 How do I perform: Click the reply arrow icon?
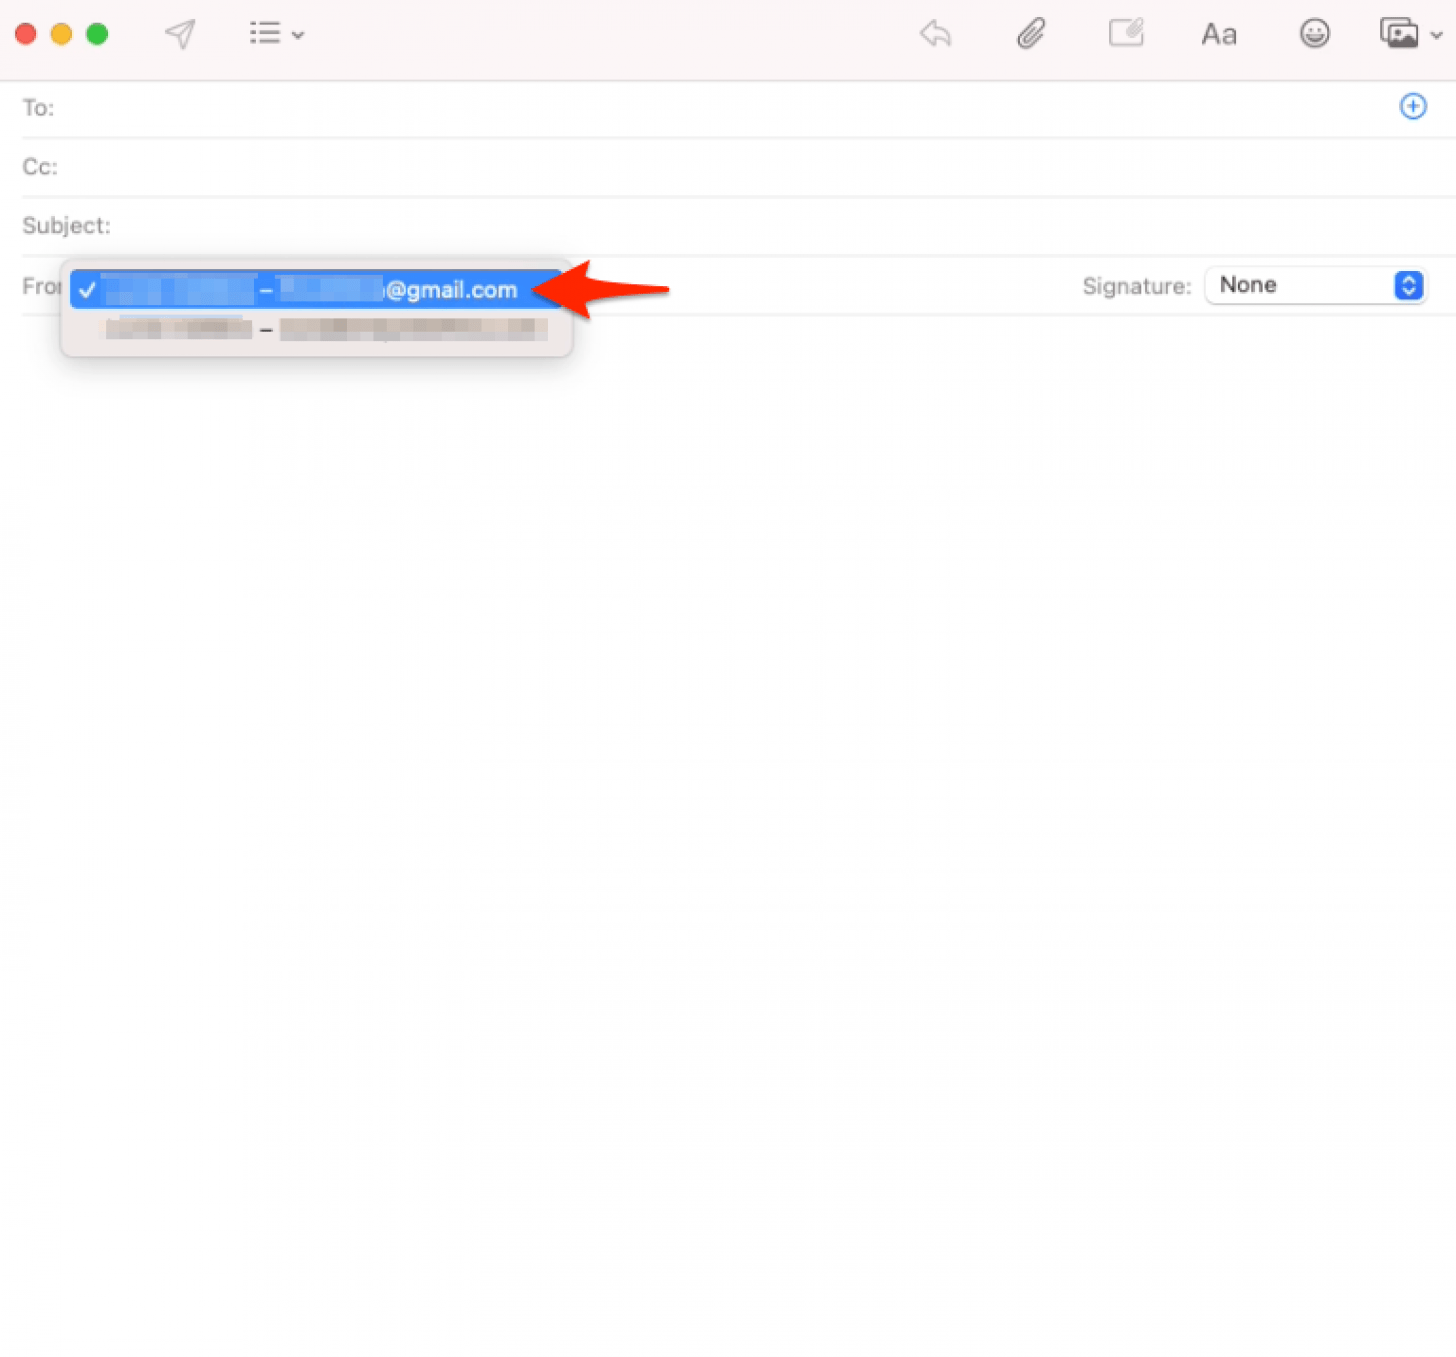tap(935, 33)
